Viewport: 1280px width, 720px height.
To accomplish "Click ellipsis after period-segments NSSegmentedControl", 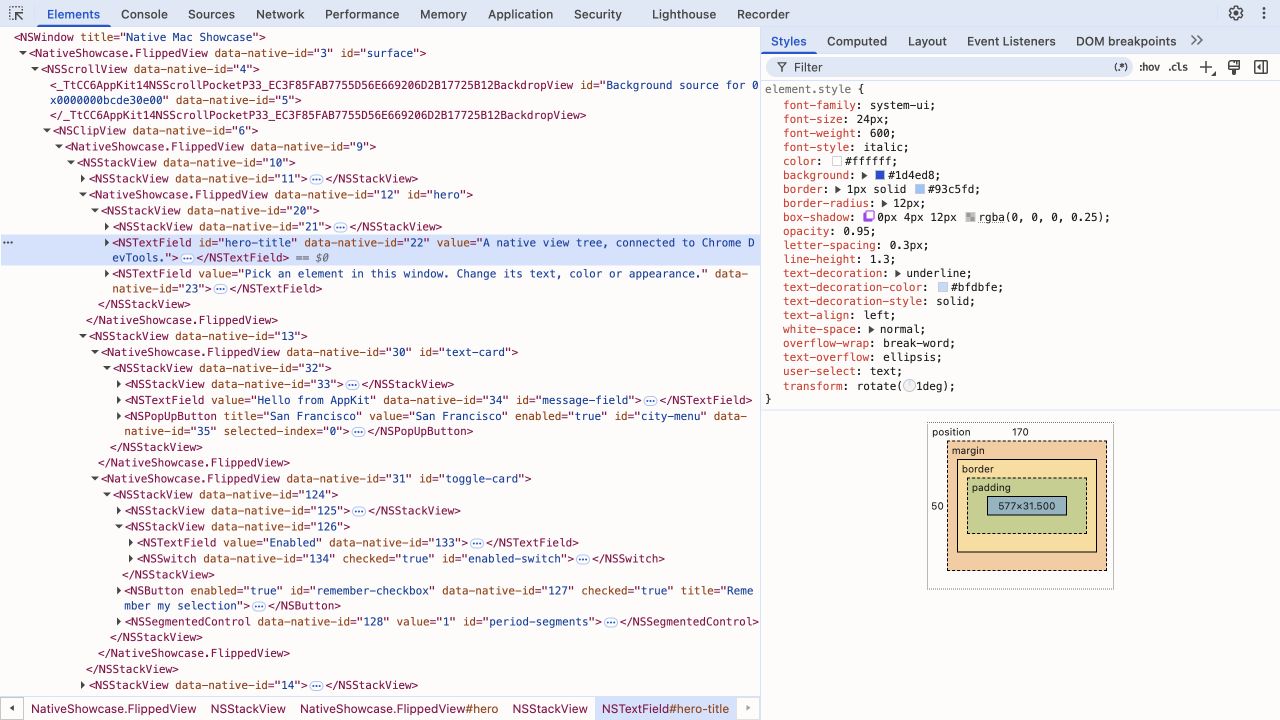I will coord(611,622).
